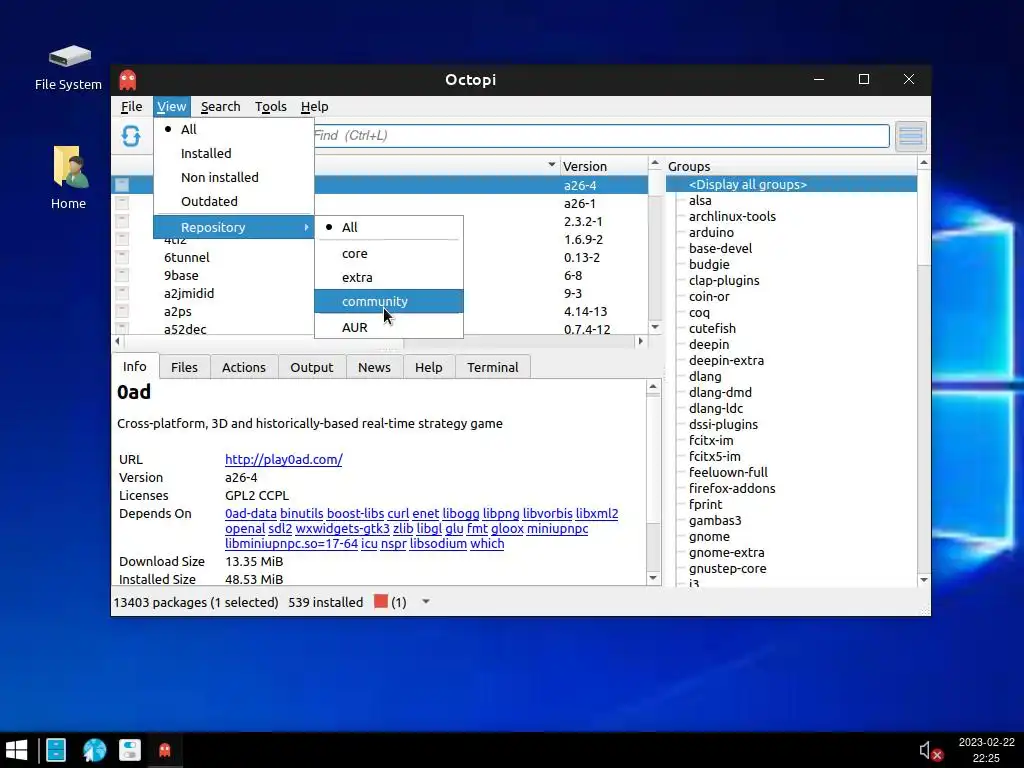Open the Search menu
Viewport: 1024px width, 768px height.
coord(221,106)
